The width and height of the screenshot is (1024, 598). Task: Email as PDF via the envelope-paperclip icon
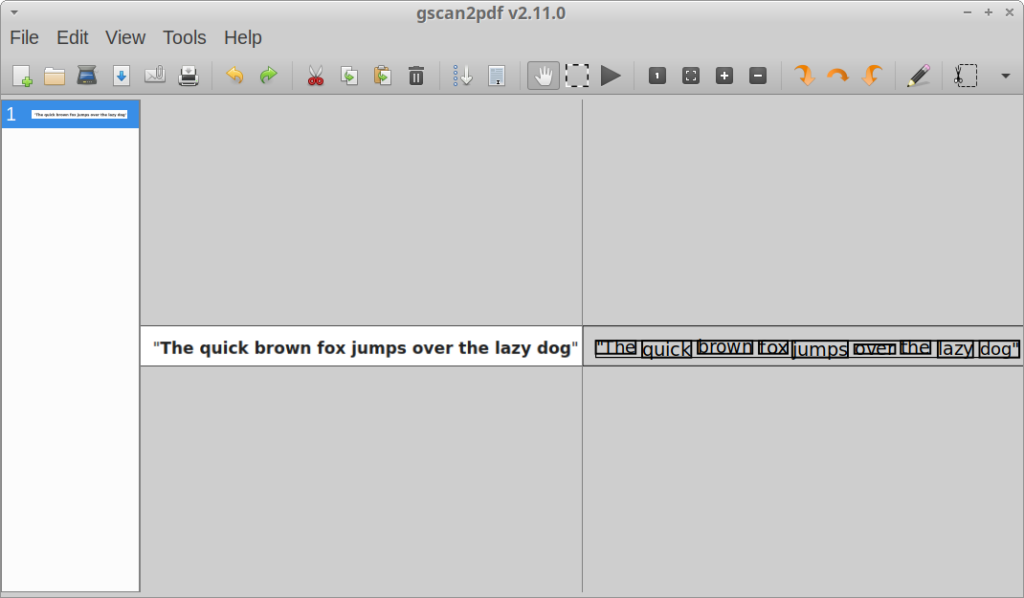[x=155, y=76]
